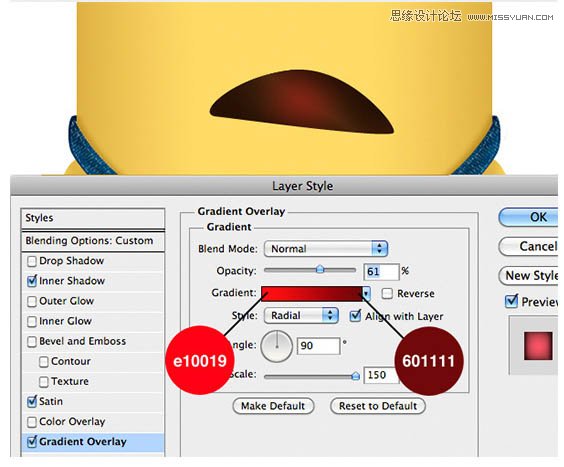Select the Gradient Overlay item
The width and height of the screenshot is (564, 467).
[x=93, y=442]
